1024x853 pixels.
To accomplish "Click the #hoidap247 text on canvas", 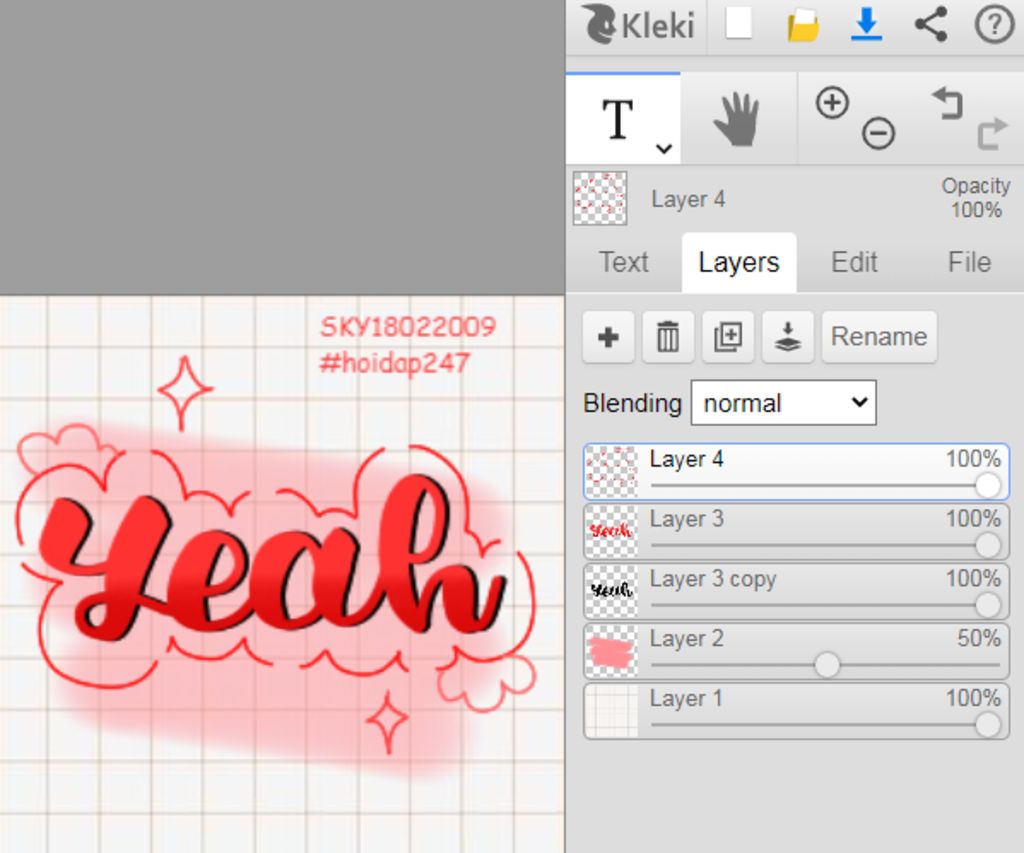I will click(394, 363).
